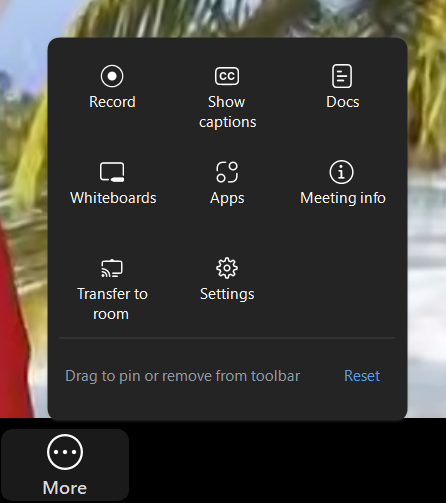446x503 pixels.
Task: Open Settings gear in the menu
Action: click(227, 268)
